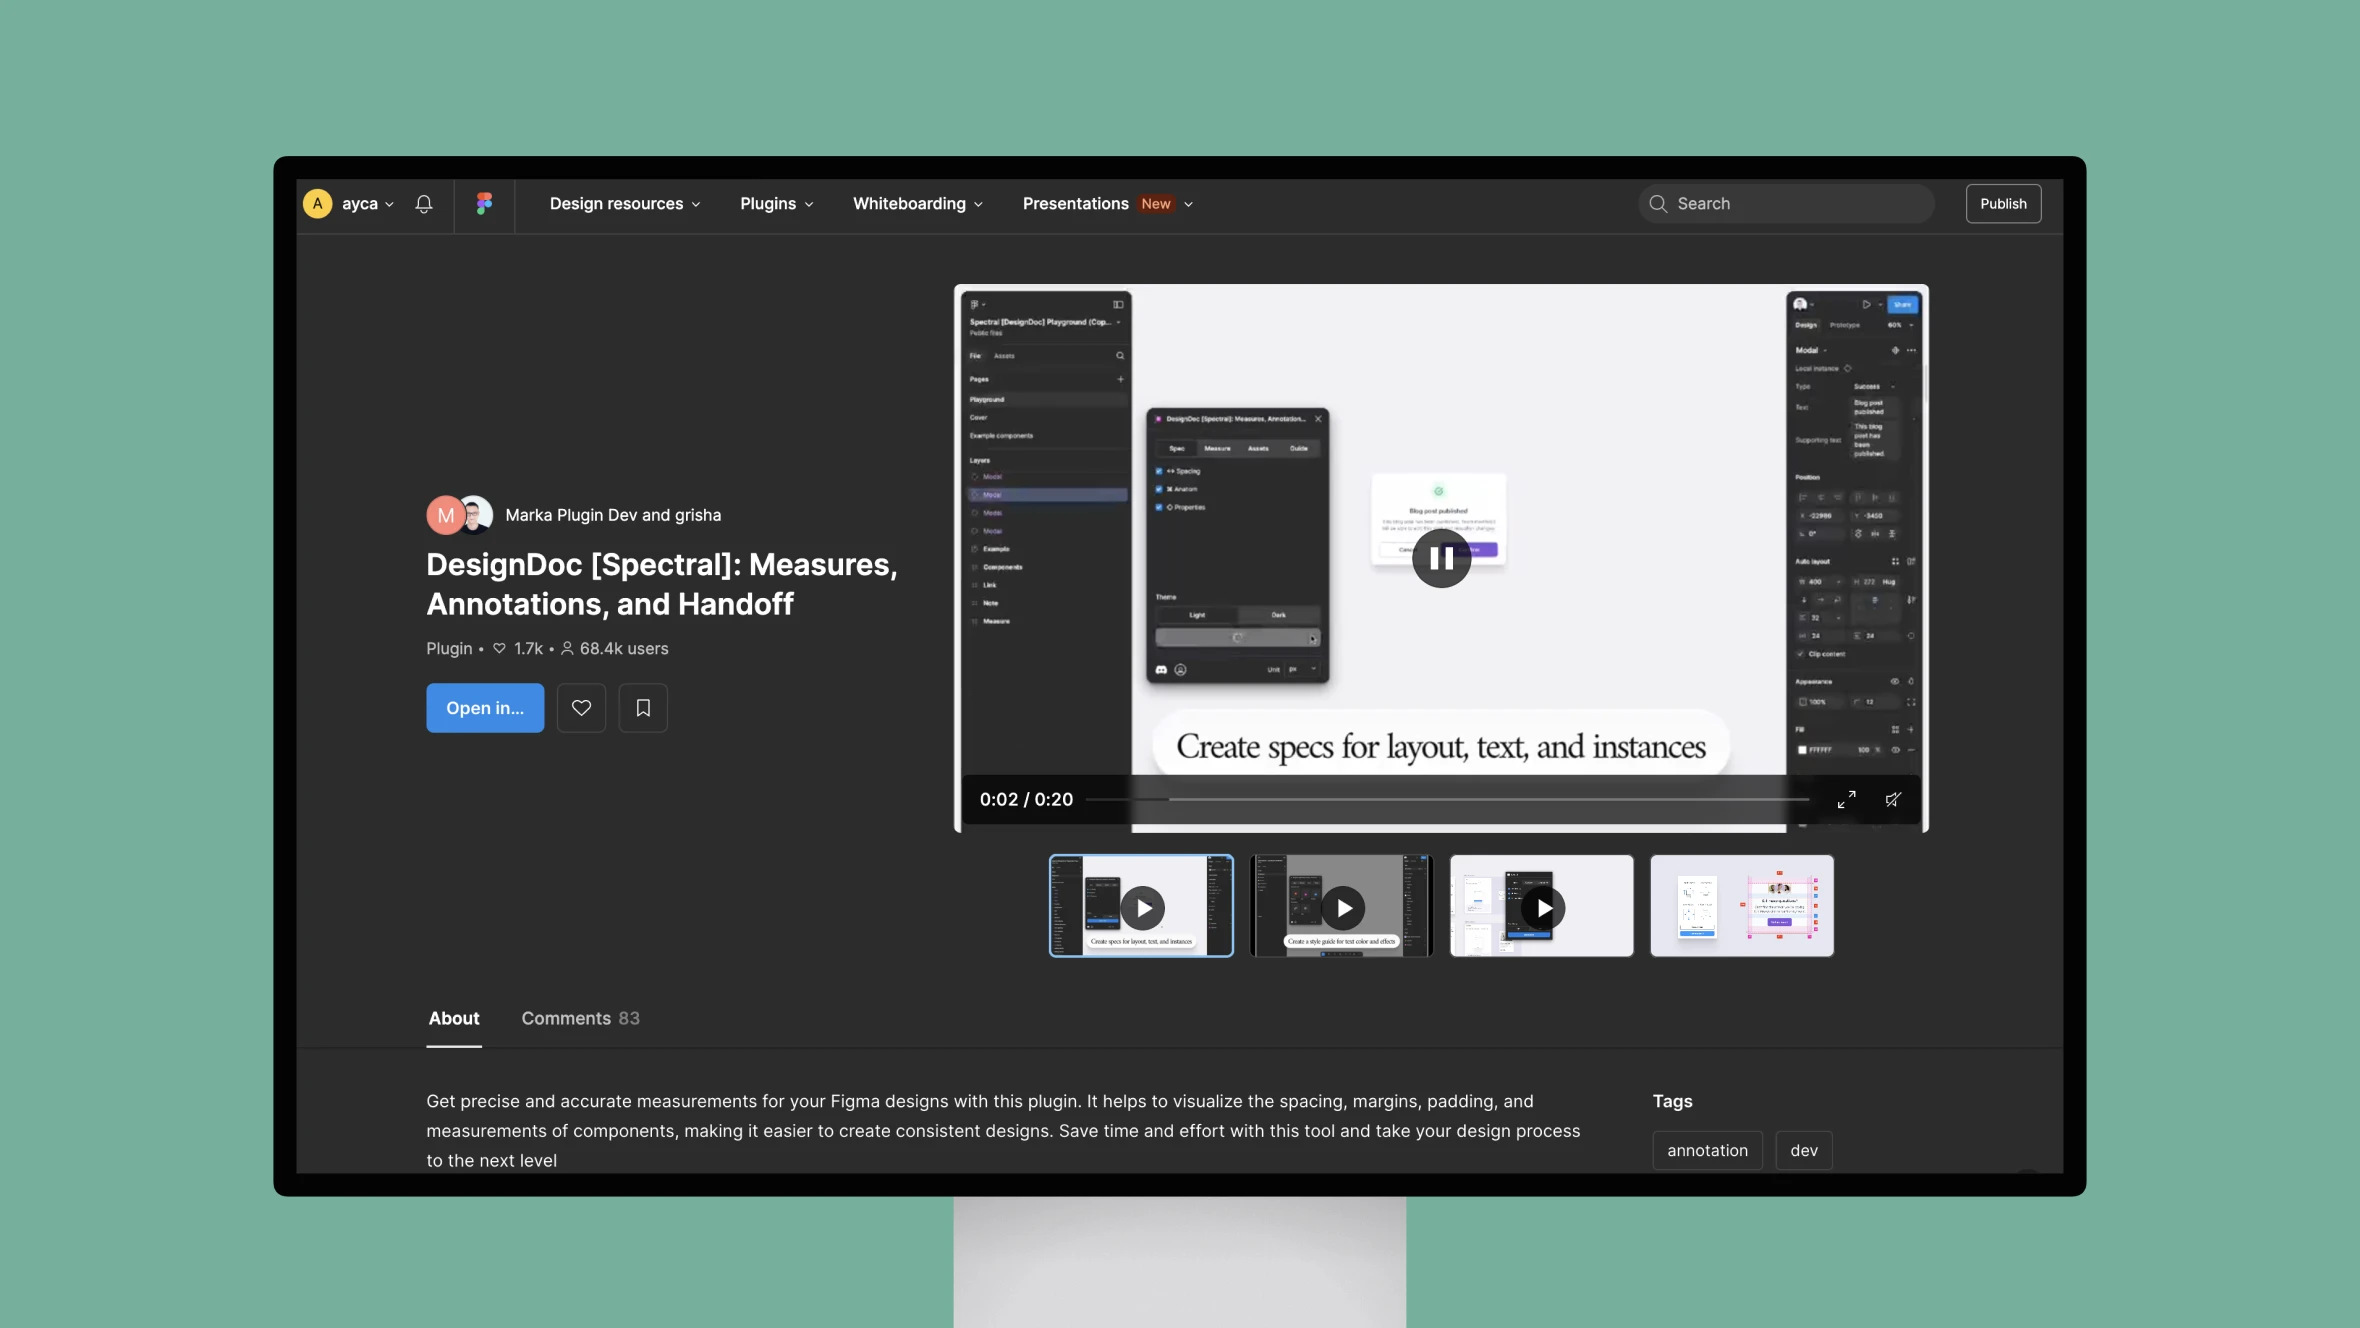2360x1328 pixels.
Task: Open the Whiteboarding menu
Action: click(x=917, y=204)
